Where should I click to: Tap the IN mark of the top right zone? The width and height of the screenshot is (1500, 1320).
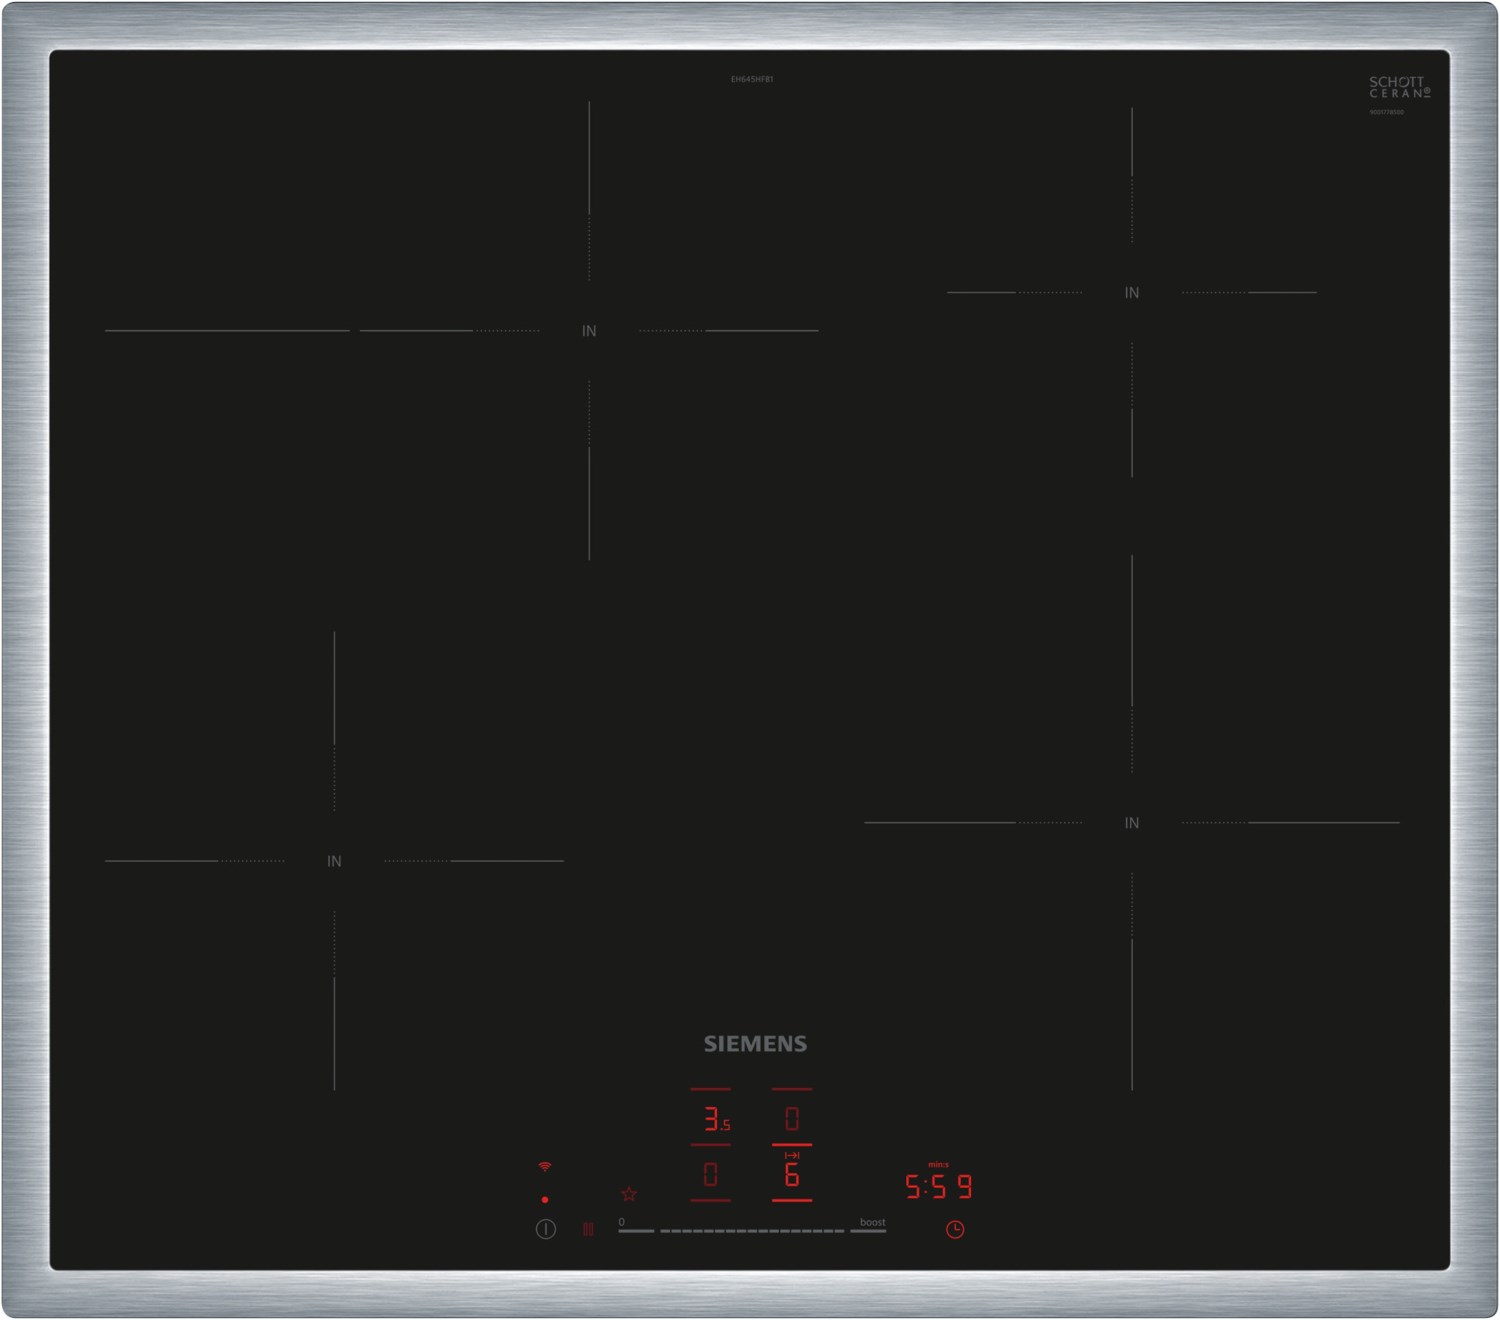tap(1132, 293)
